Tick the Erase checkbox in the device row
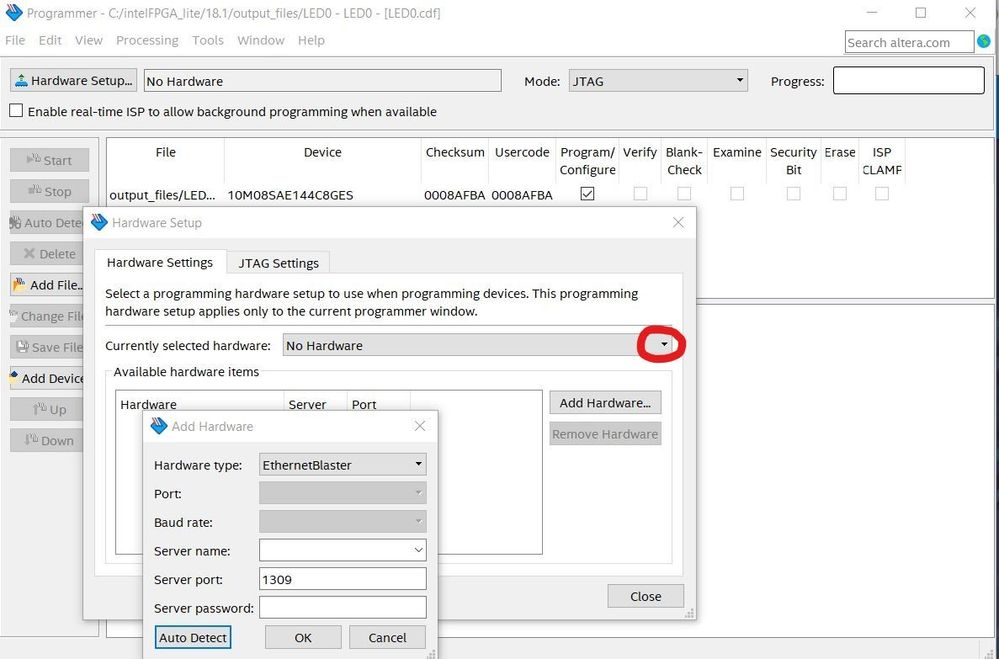 (840, 193)
